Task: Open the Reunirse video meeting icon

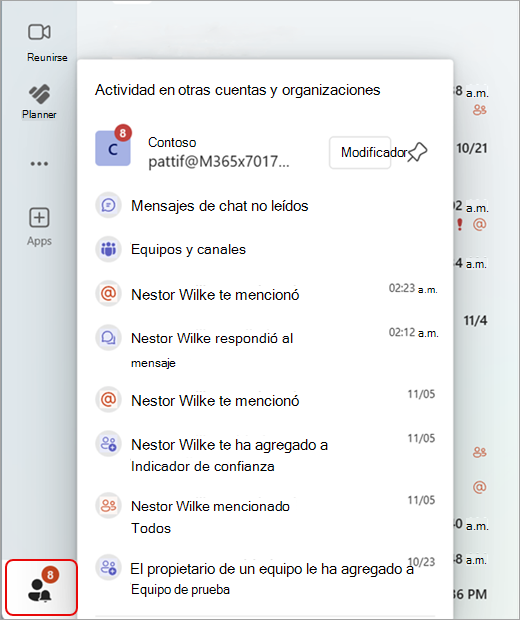Action: point(39,32)
